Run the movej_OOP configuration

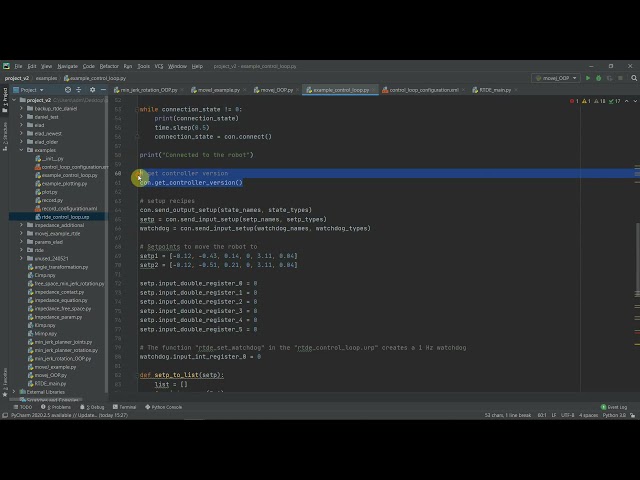pos(588,78)
